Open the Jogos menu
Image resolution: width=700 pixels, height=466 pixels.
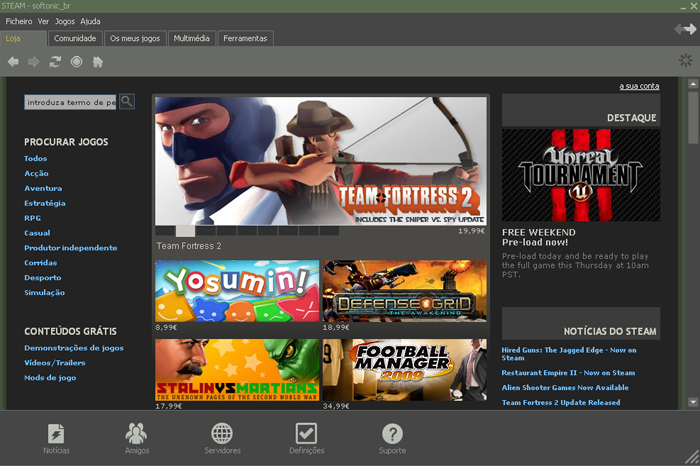coord(65,21)
